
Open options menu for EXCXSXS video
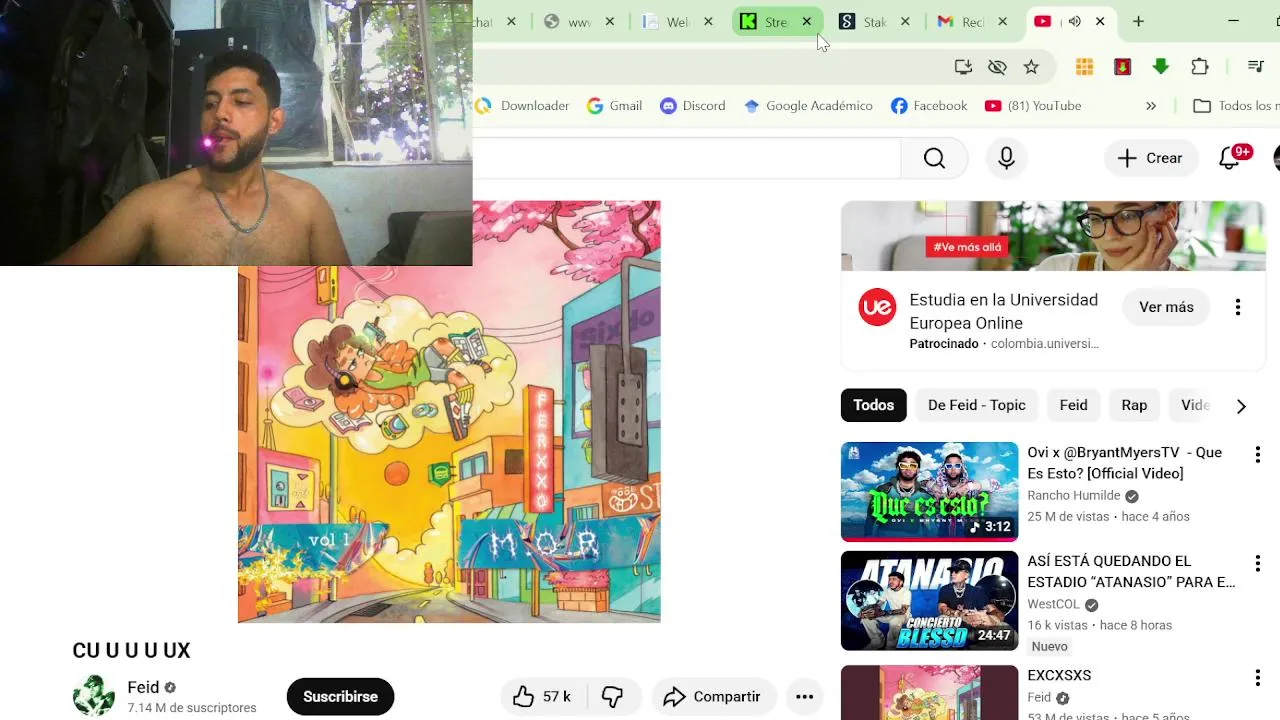tap(1257, 678)
